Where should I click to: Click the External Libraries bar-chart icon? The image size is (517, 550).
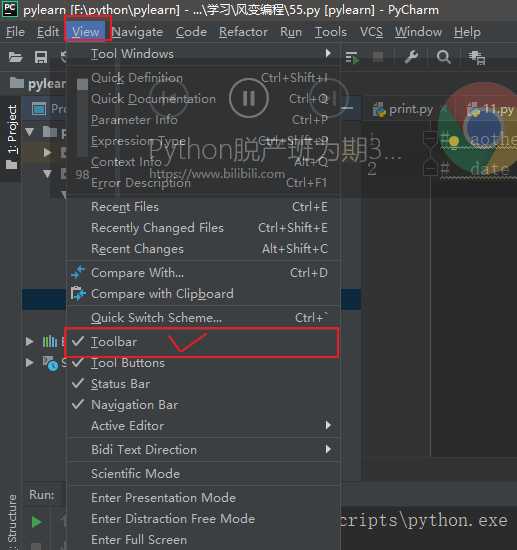coord(49,341)
